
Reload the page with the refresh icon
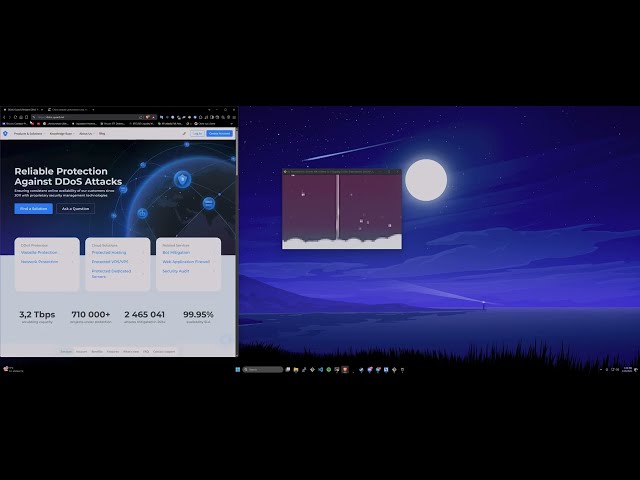pos(15,117)
